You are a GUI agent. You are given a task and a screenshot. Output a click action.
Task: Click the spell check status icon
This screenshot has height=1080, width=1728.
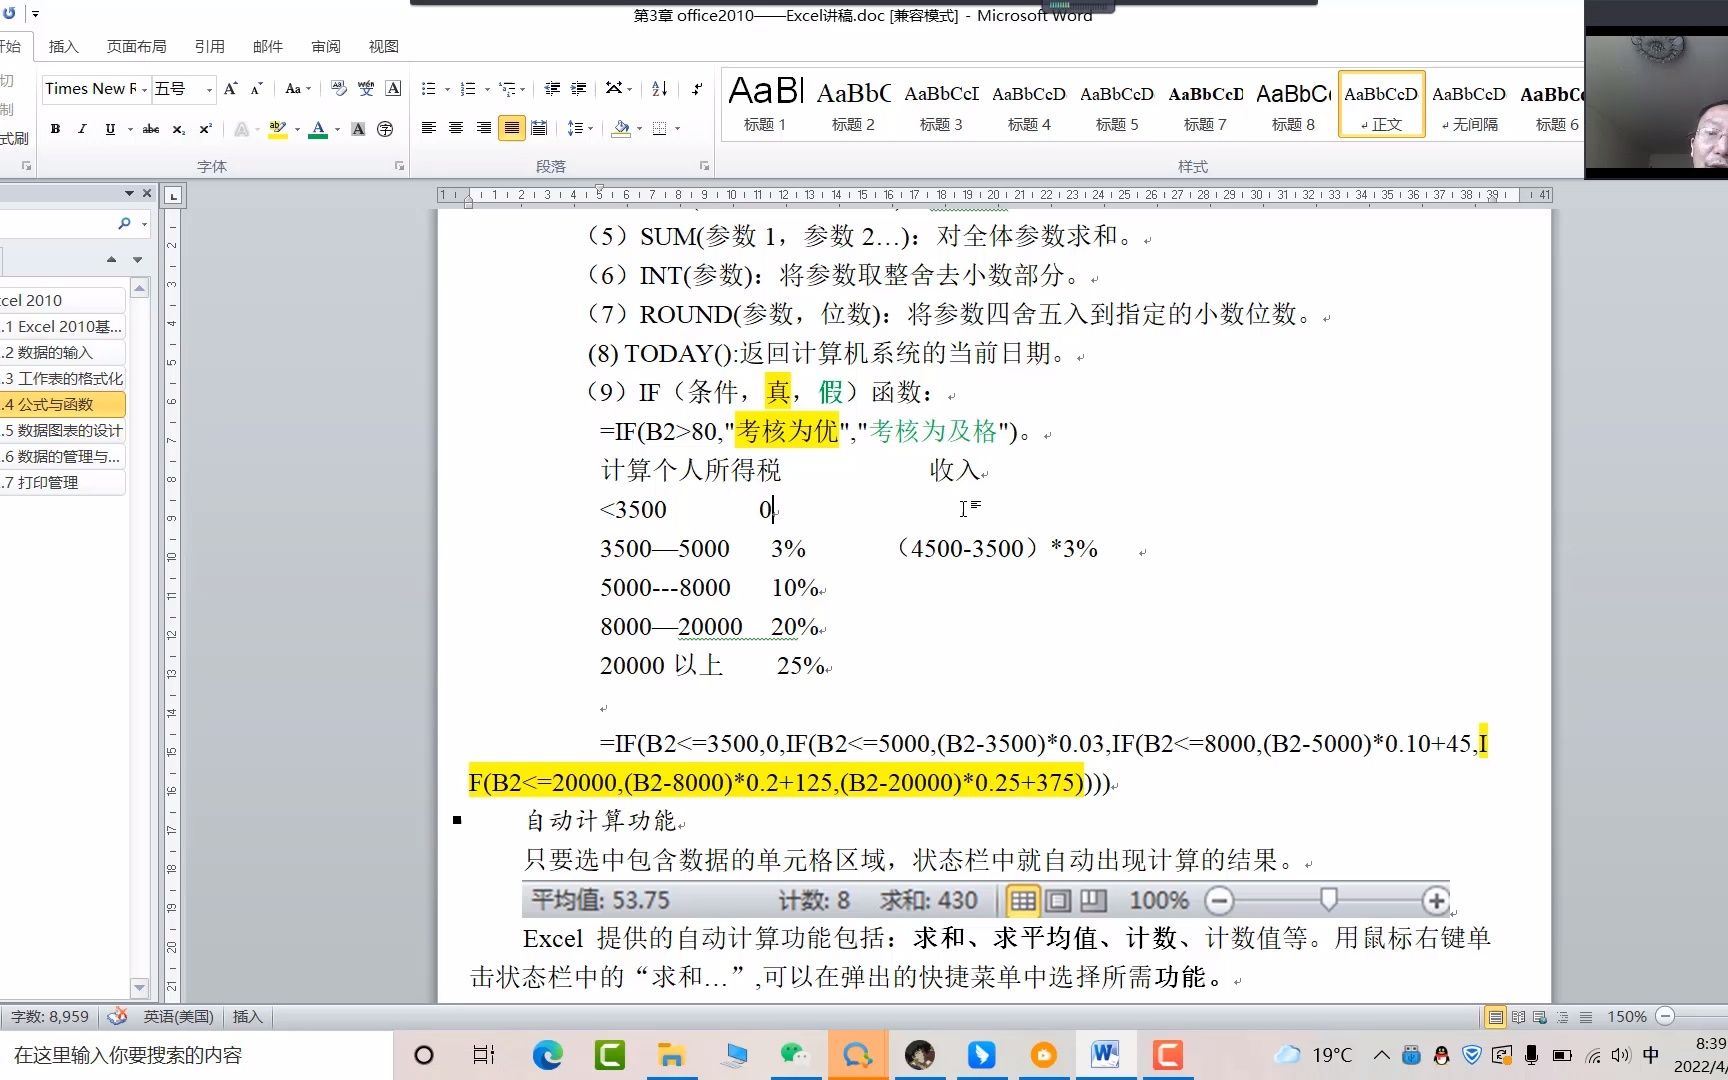tap(117, 1017)
